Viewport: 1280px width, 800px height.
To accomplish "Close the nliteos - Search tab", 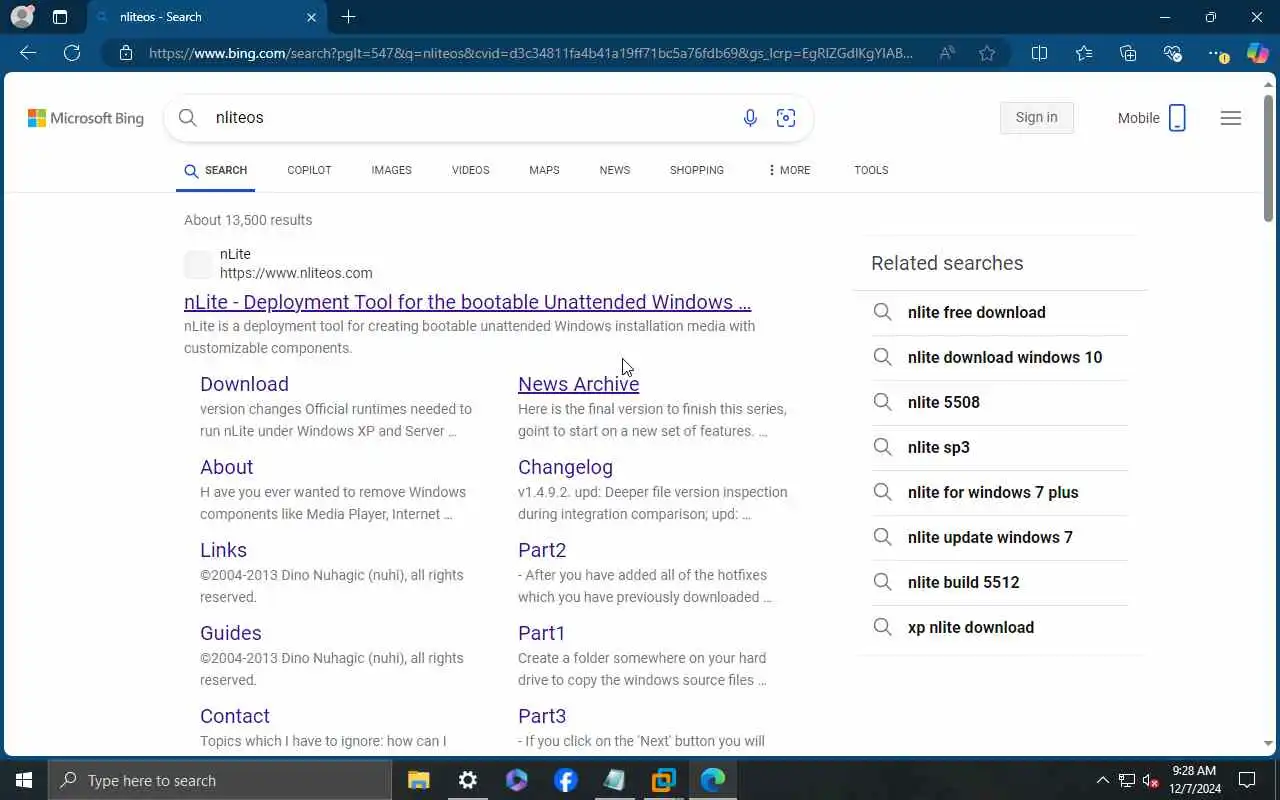I will tap(311, 17).
